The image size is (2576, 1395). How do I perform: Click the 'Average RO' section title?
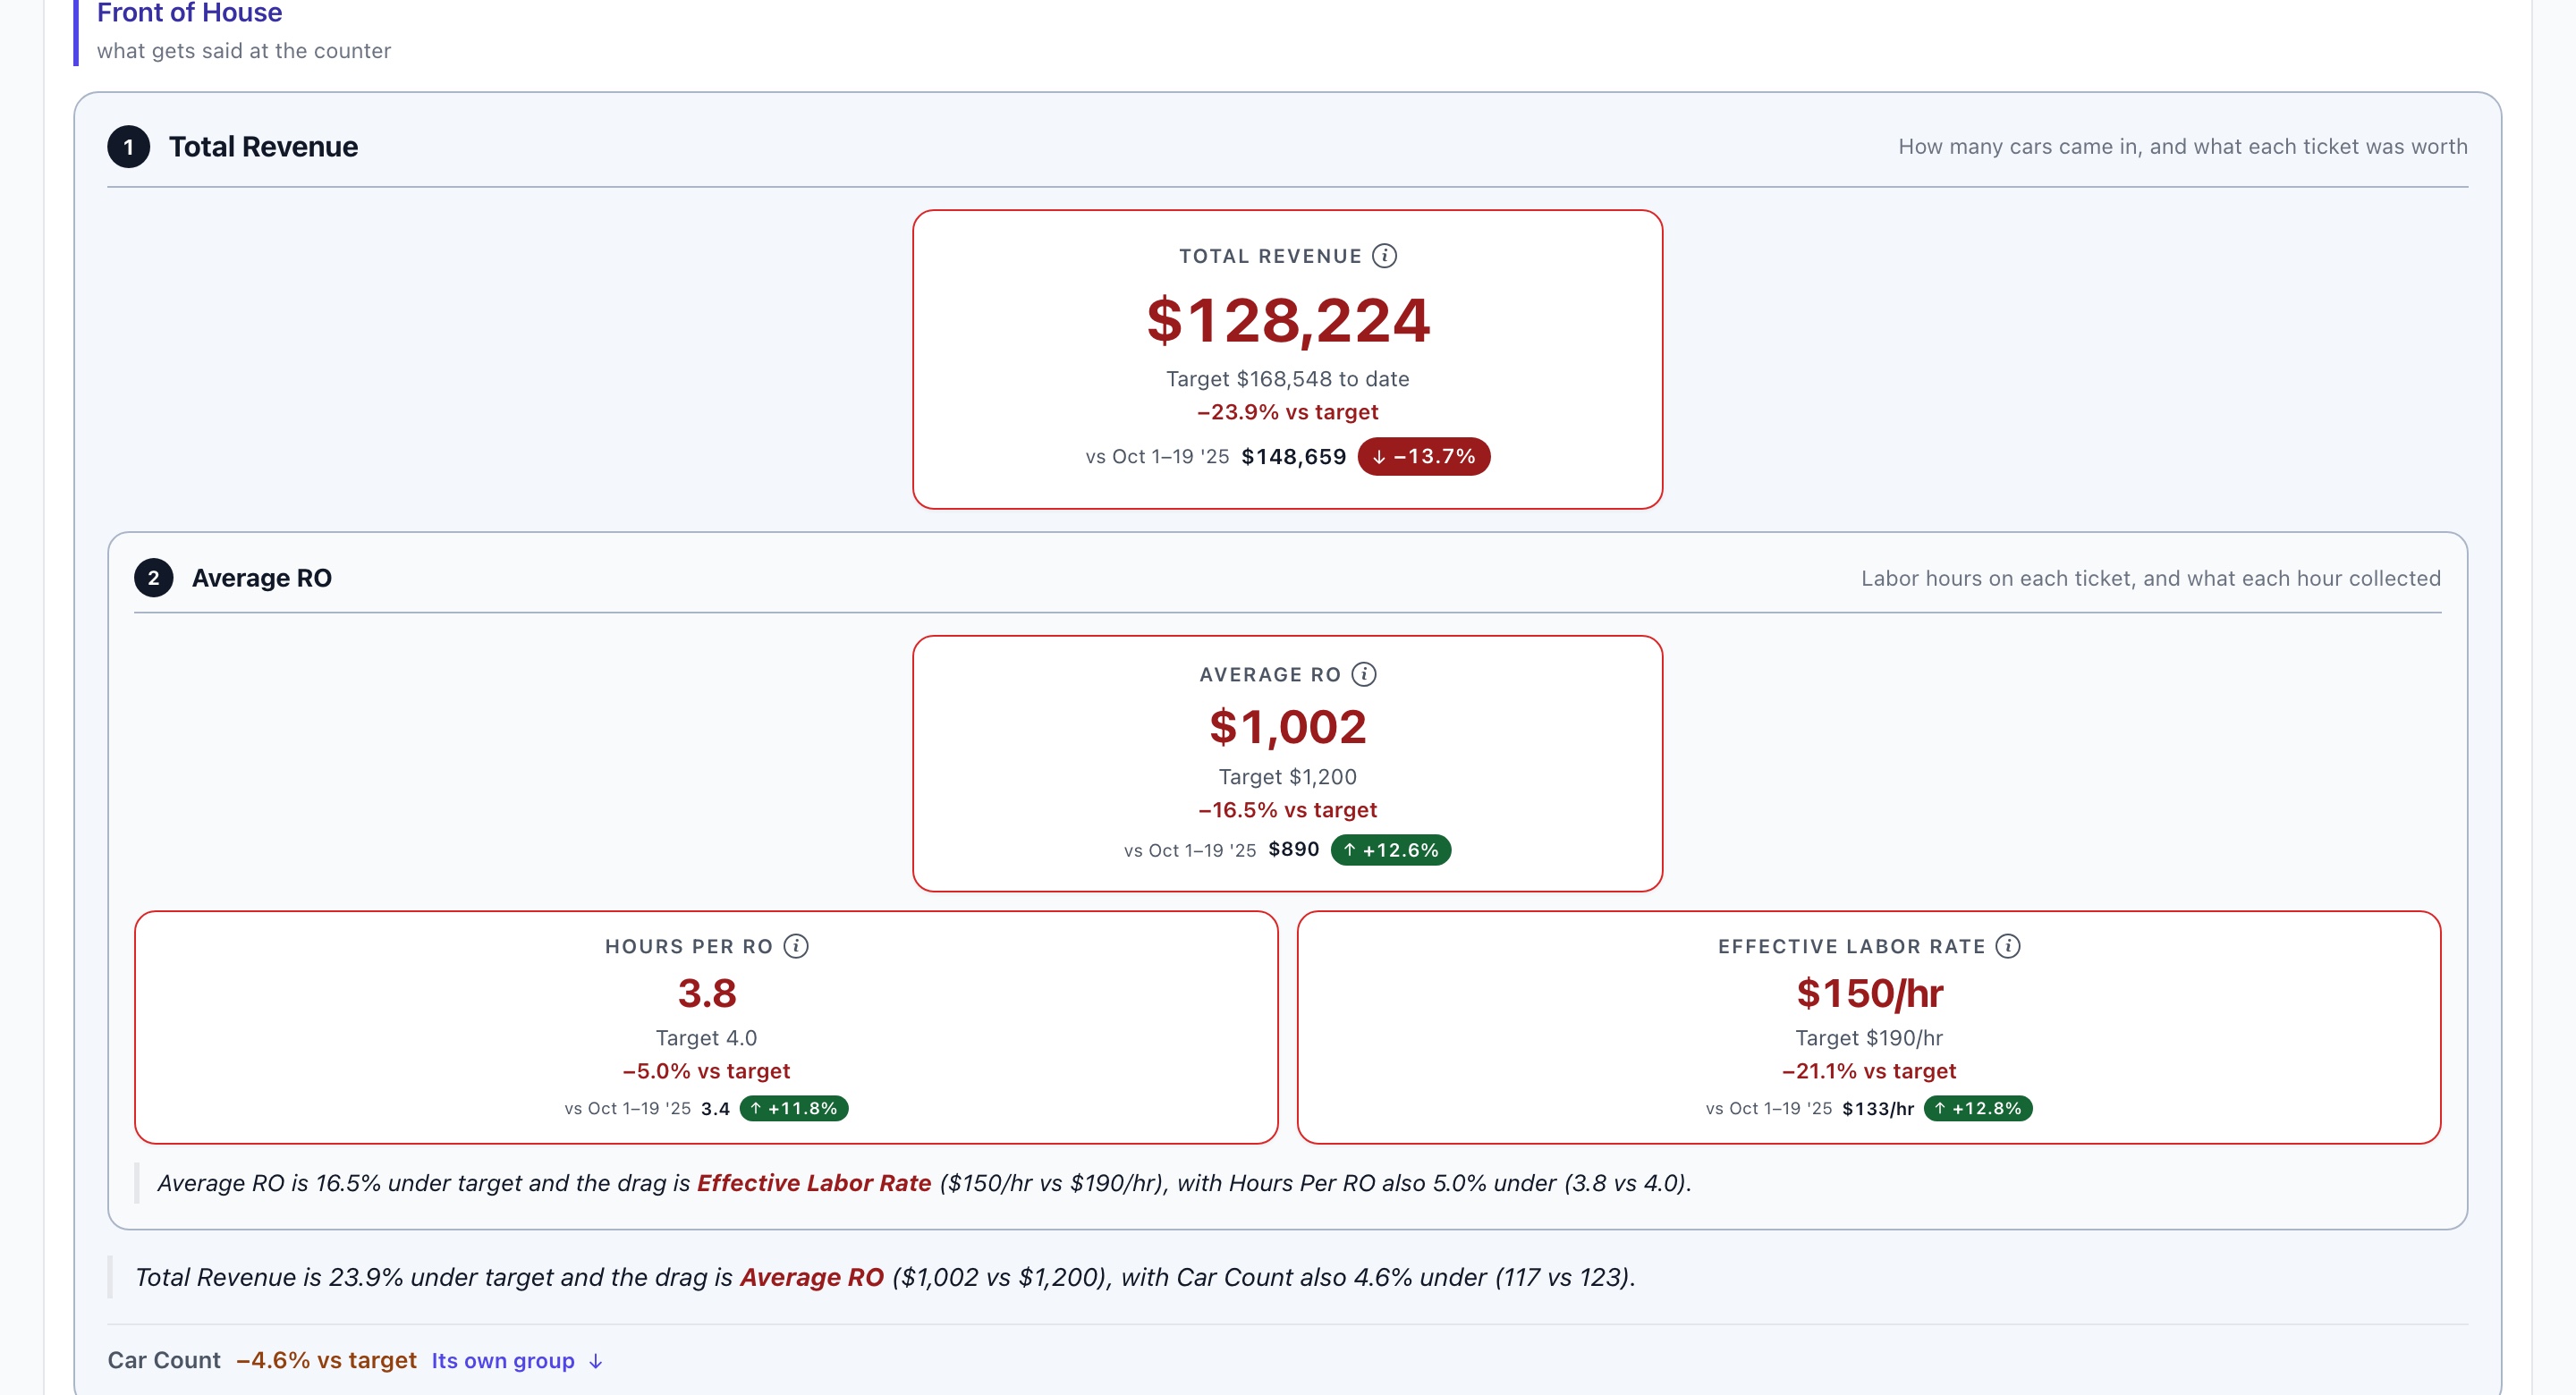262,578
